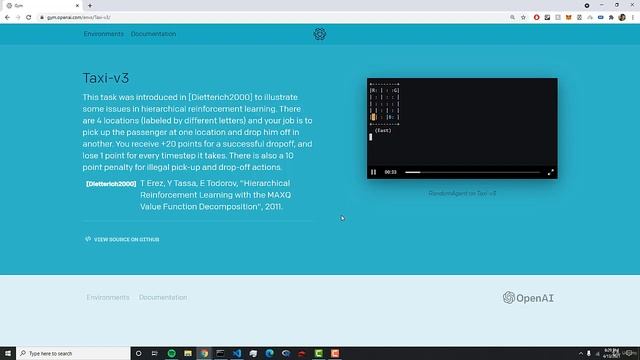Screen dimensions: 640x360
Task: Click the MetaMask fox extension icon
Action: (x=568, y=18)
